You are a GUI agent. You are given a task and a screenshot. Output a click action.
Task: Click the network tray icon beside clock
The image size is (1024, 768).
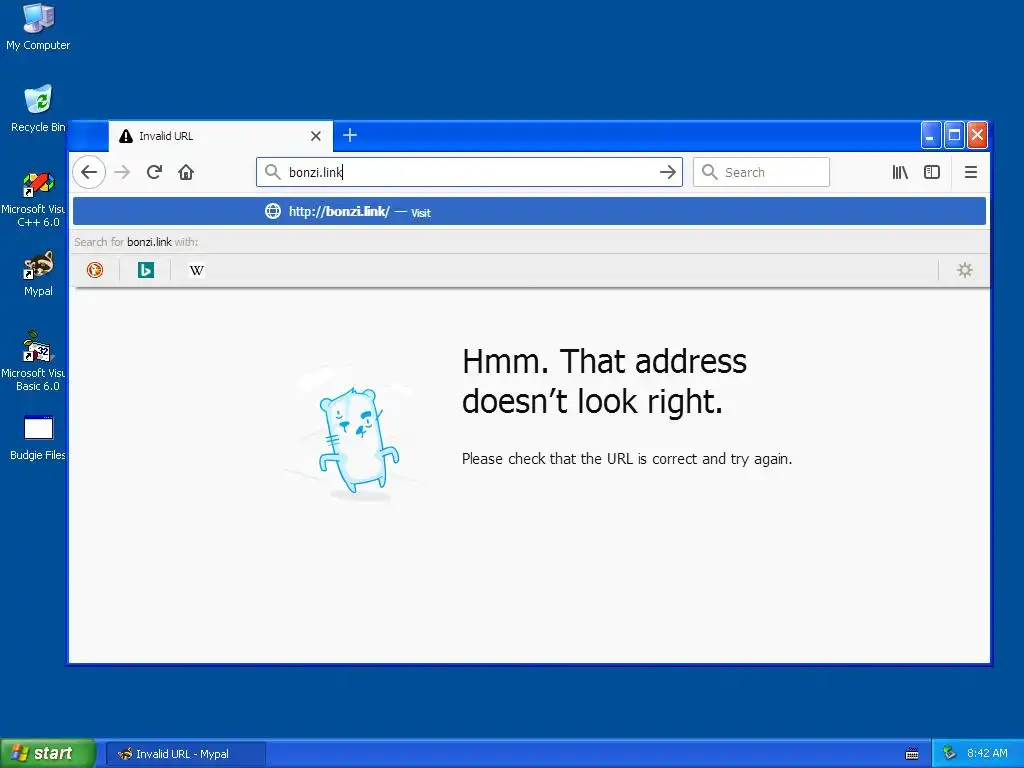[949, 753]
